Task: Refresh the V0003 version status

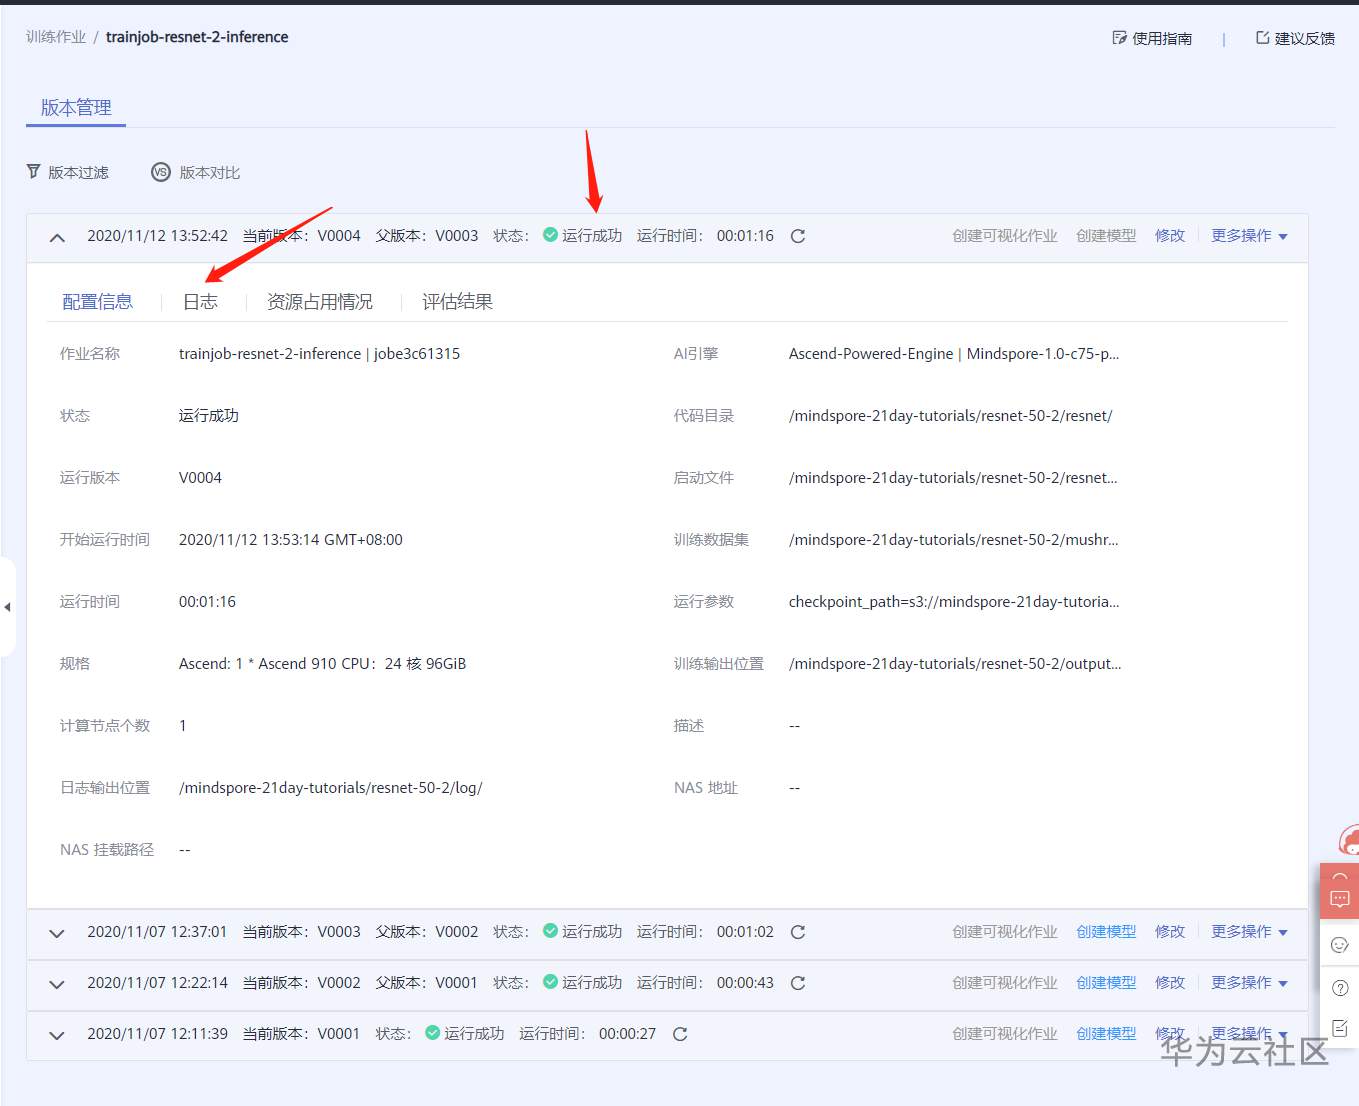Action: (x=798, y=932)
